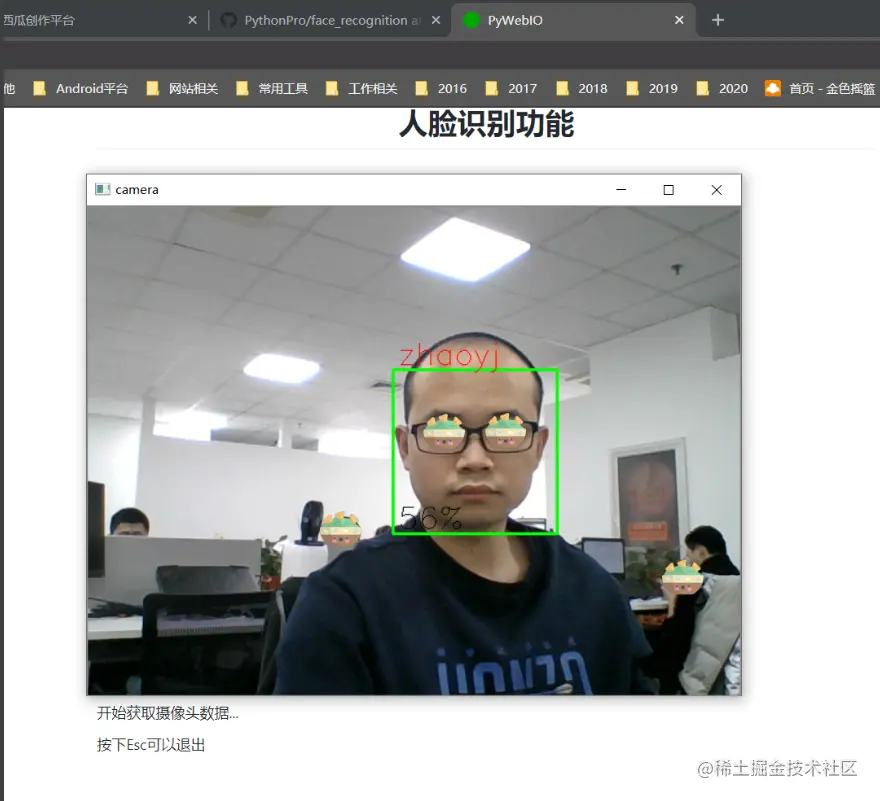
Task: Close the camera window
Action: click(x=717, y=190)
